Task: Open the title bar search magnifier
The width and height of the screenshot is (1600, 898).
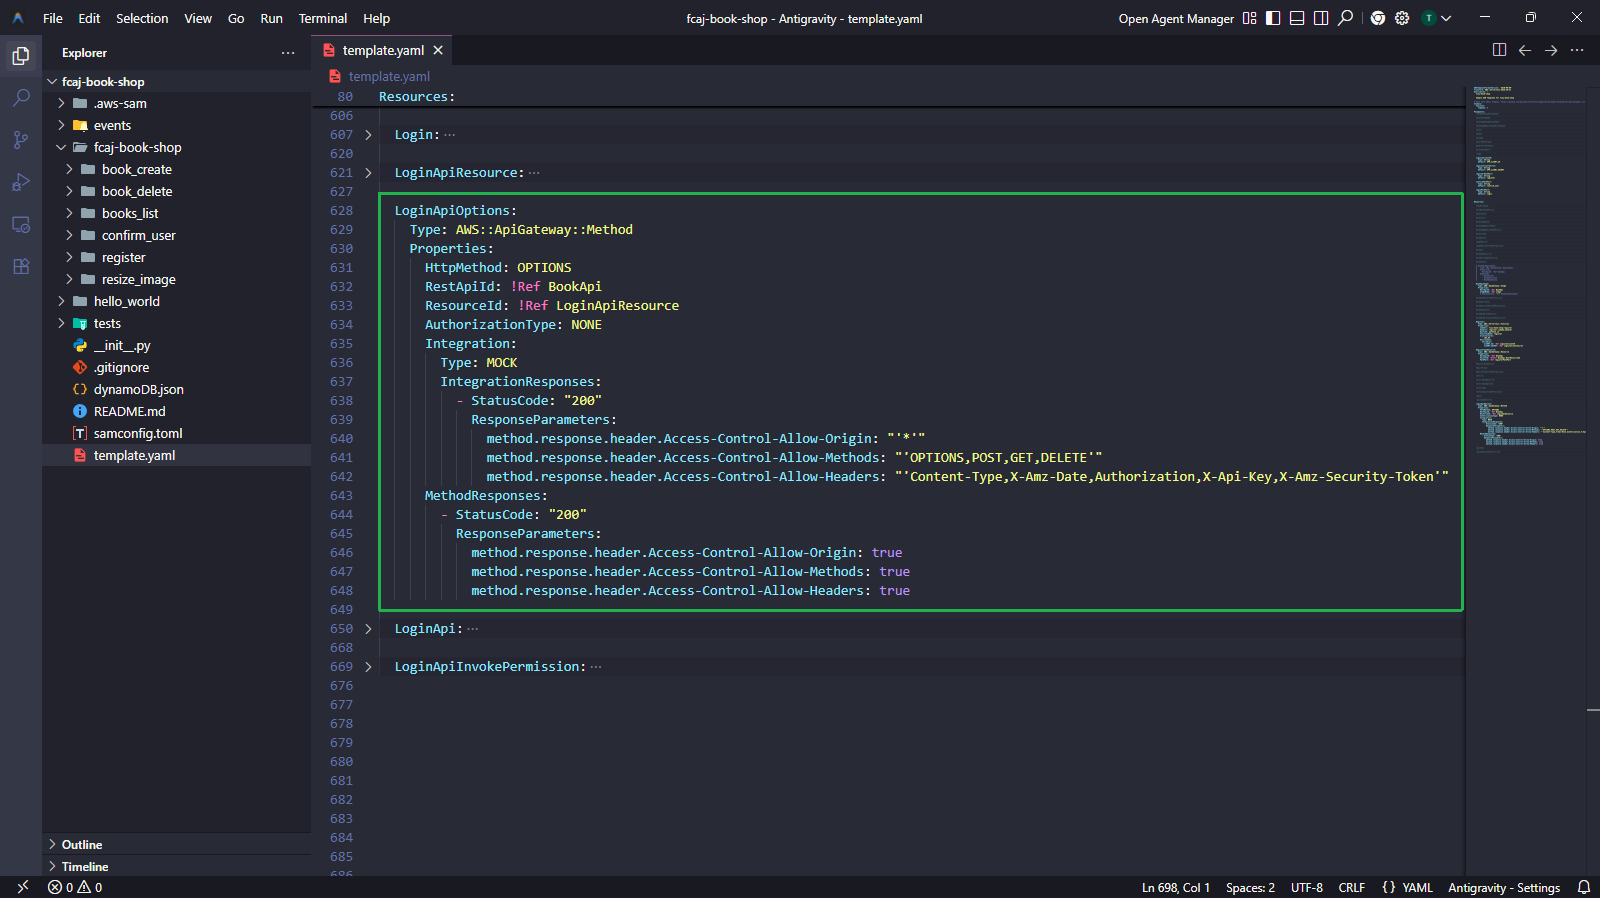Action: click(1346, 18)
